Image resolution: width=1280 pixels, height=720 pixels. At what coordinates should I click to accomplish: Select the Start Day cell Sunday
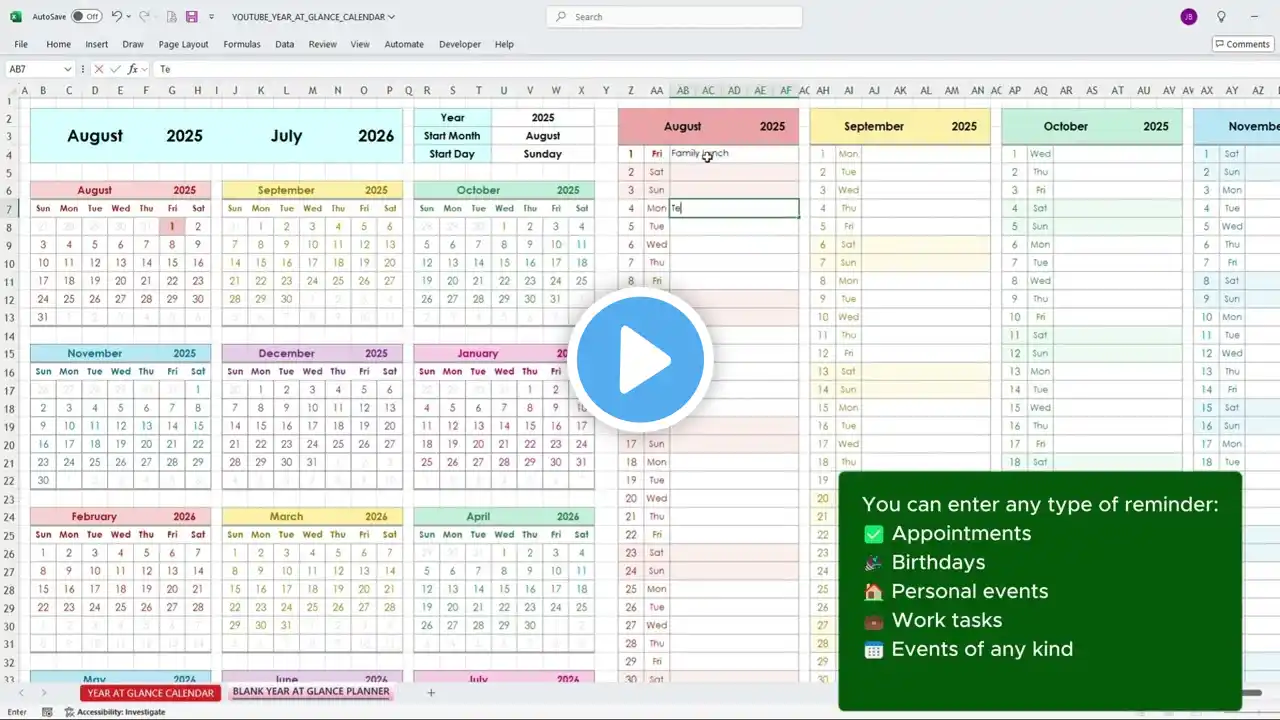coord(543,154)
